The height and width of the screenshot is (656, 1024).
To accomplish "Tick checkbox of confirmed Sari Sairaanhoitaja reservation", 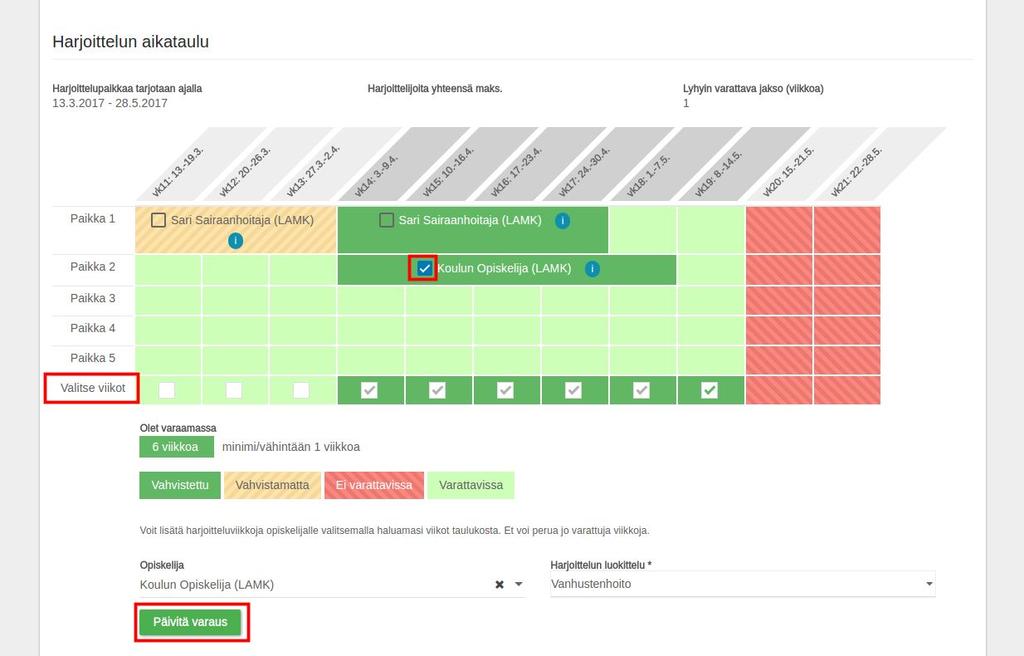I will (387, 220).
